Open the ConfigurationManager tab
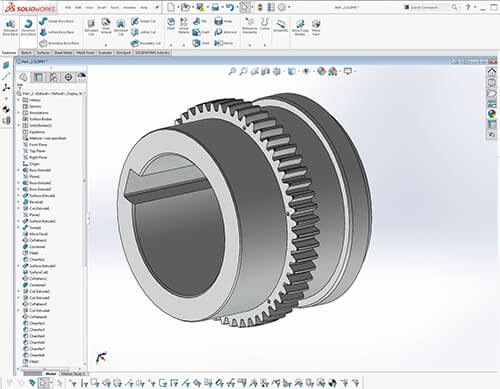Screen dimensions: 500x389 pyautogui.click(x=53, y=77)
